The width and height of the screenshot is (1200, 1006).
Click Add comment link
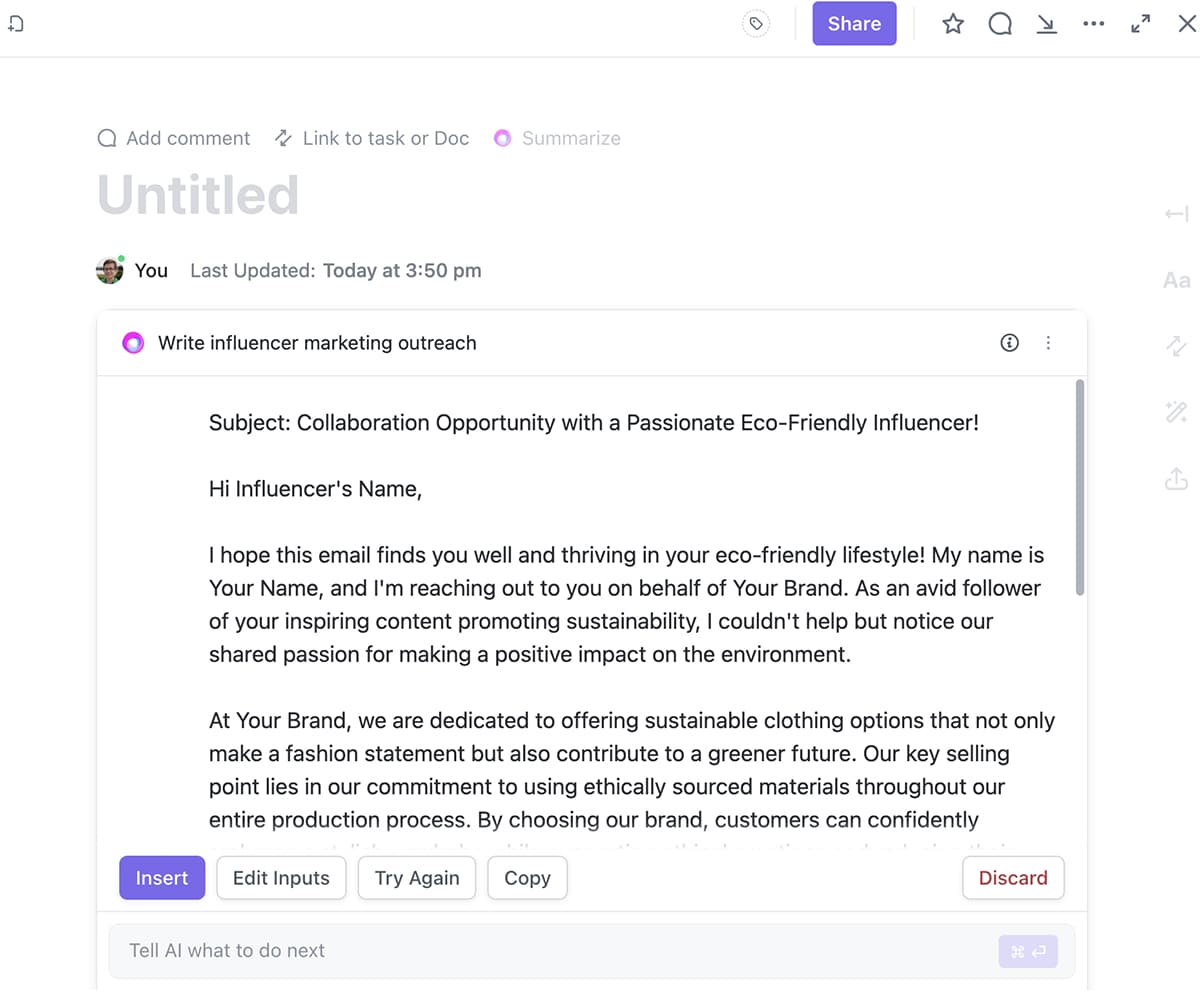point(174,138)
